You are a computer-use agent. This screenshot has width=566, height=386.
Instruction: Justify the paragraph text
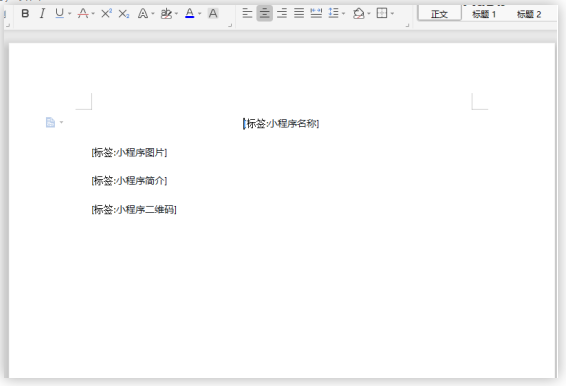(299, 14)
